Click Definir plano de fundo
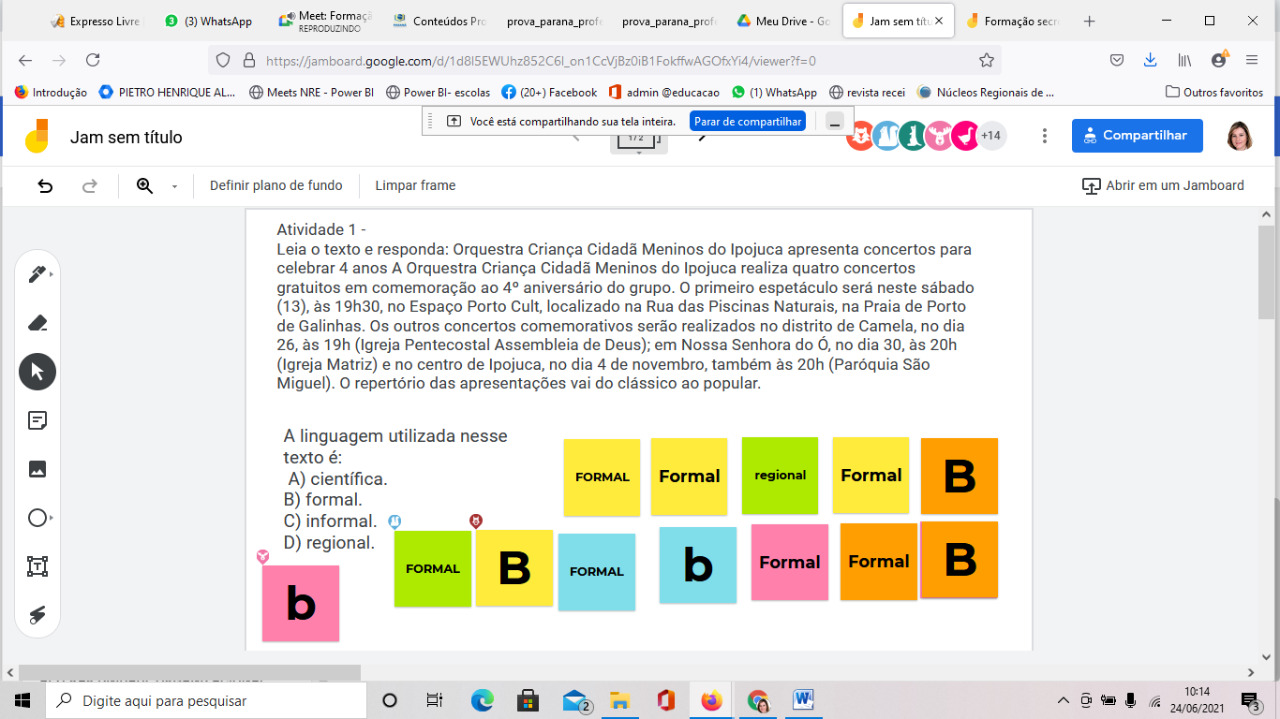Image resolution: width=1280 pixels, height=719 pixels. coord(276,185)
